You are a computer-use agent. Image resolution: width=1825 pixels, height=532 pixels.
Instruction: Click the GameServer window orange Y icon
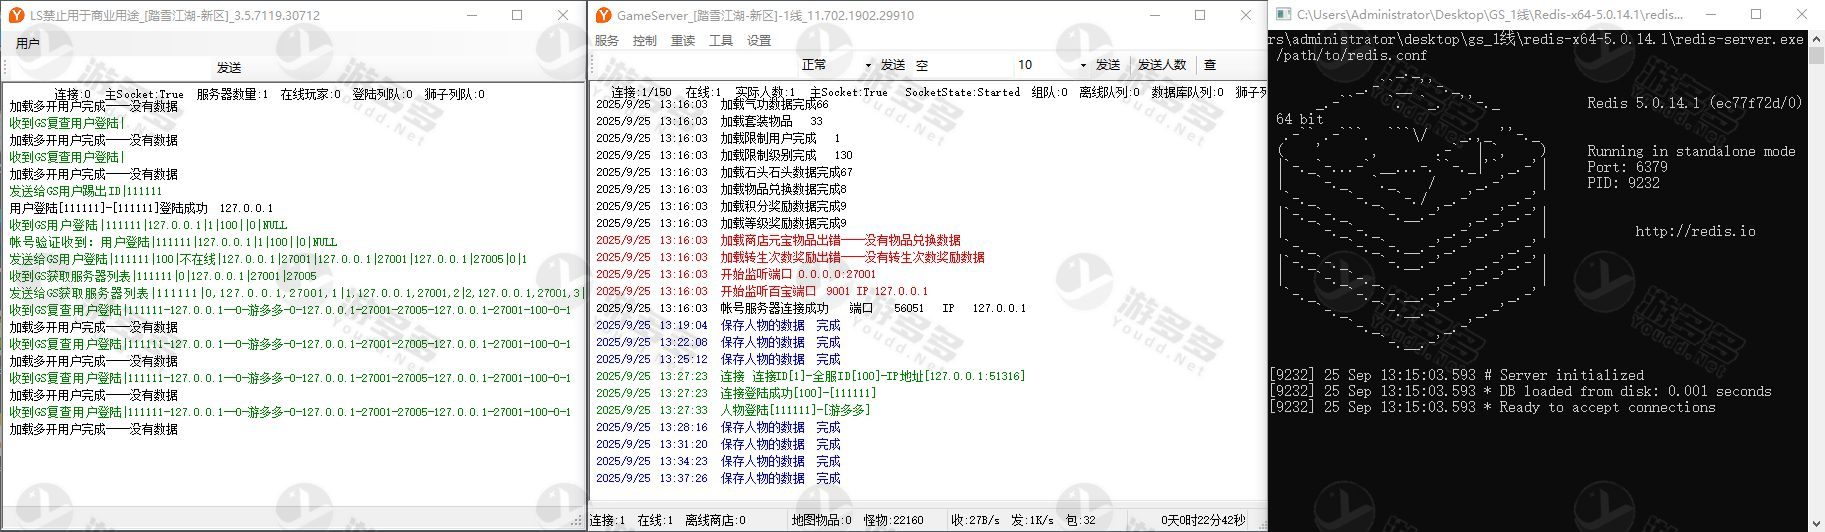(x=603, y=16)
